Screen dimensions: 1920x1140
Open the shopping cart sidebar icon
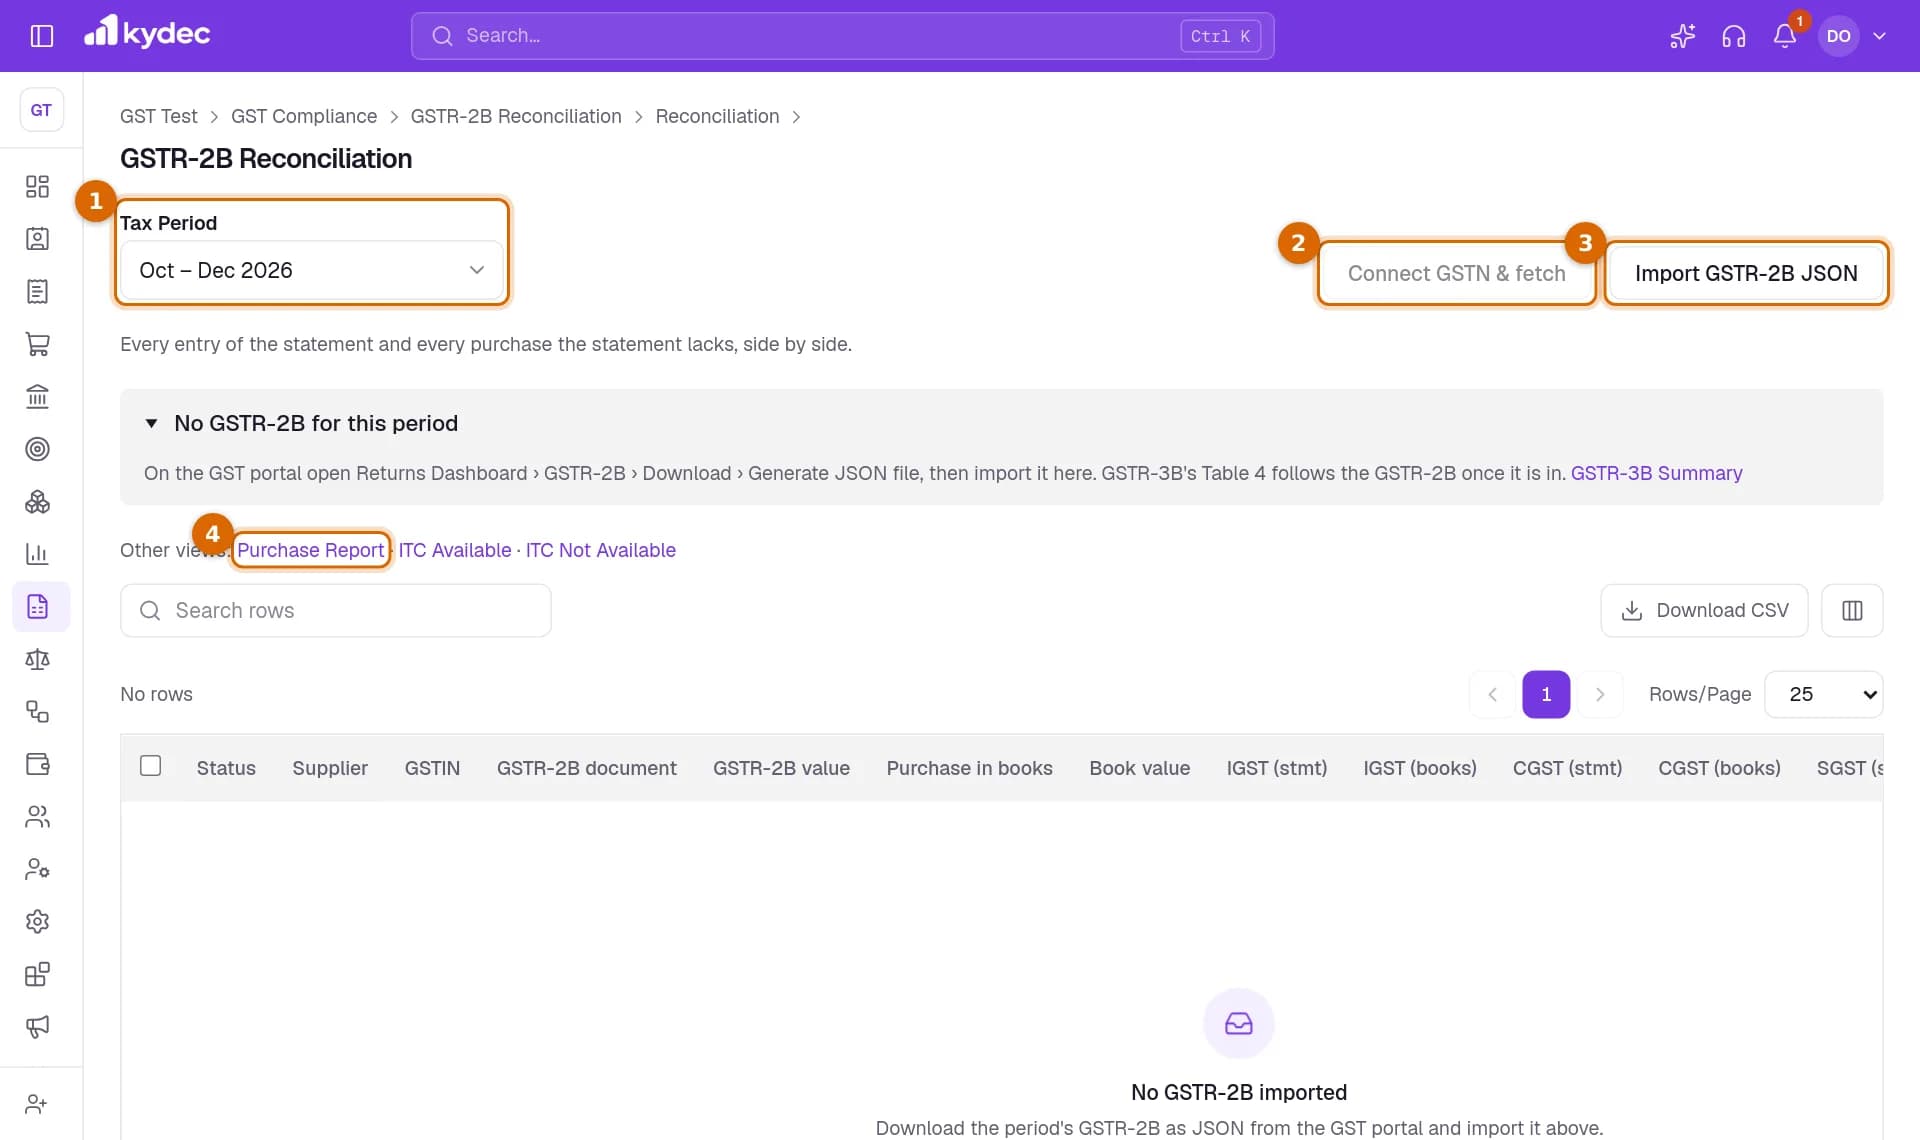point(37,344)
